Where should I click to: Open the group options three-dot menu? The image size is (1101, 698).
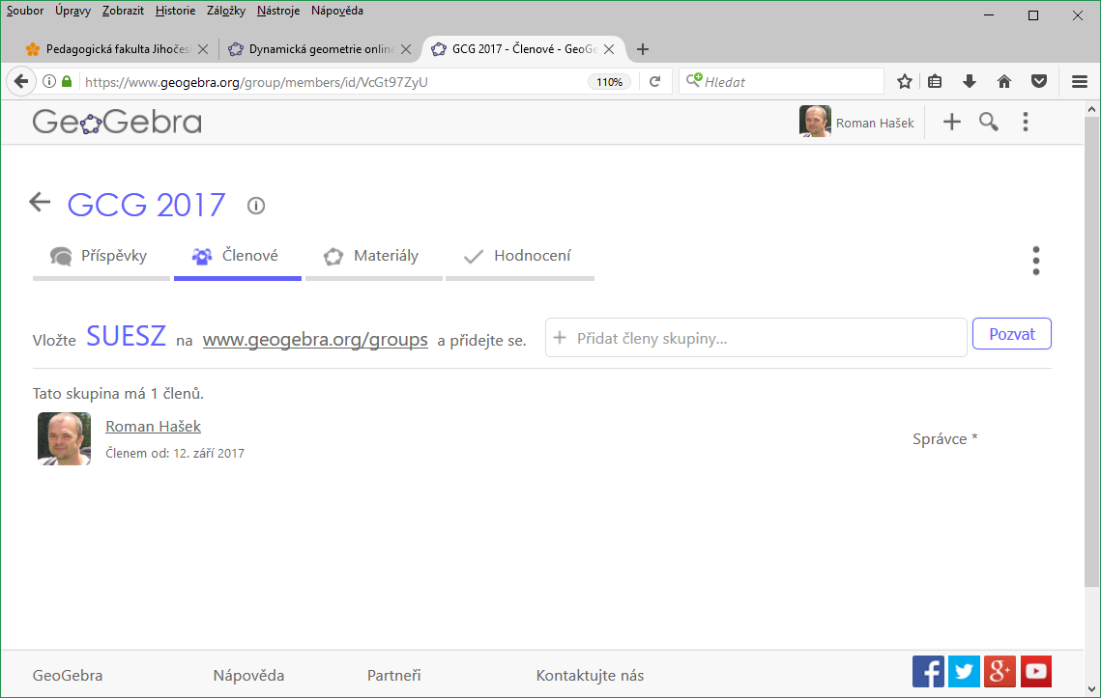pyautogui.click(x=1036, y=261)
